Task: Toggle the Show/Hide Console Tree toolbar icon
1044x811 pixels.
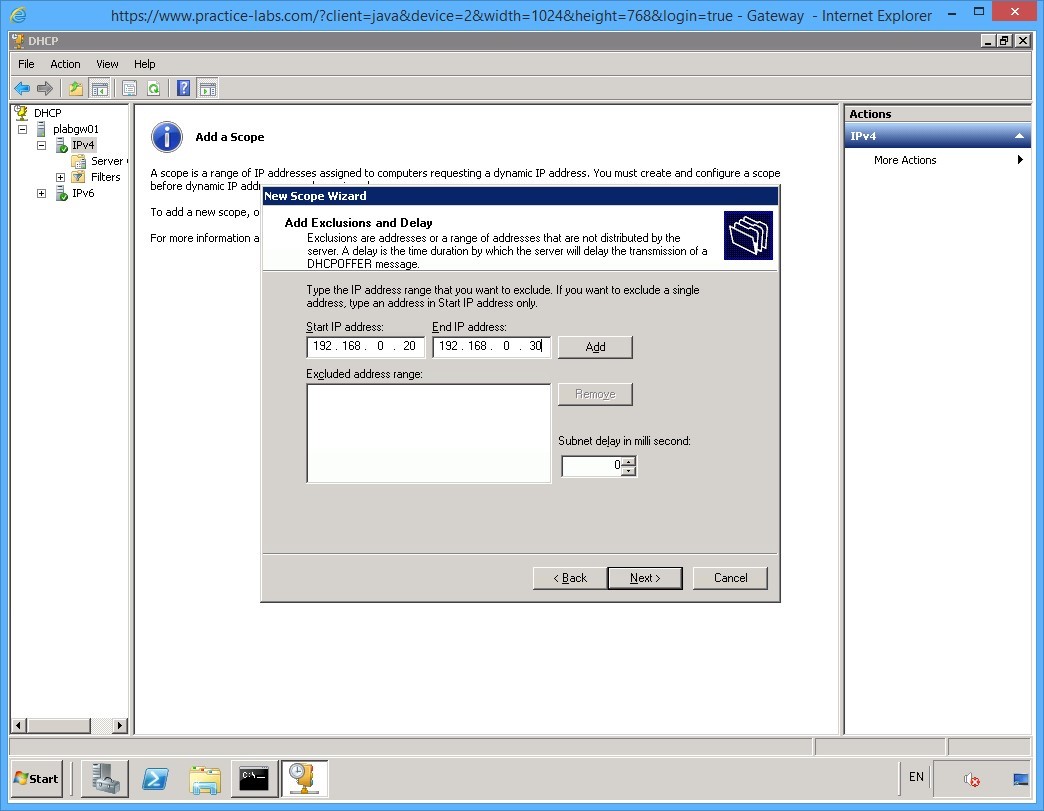Action: click(x=99, y=88)
